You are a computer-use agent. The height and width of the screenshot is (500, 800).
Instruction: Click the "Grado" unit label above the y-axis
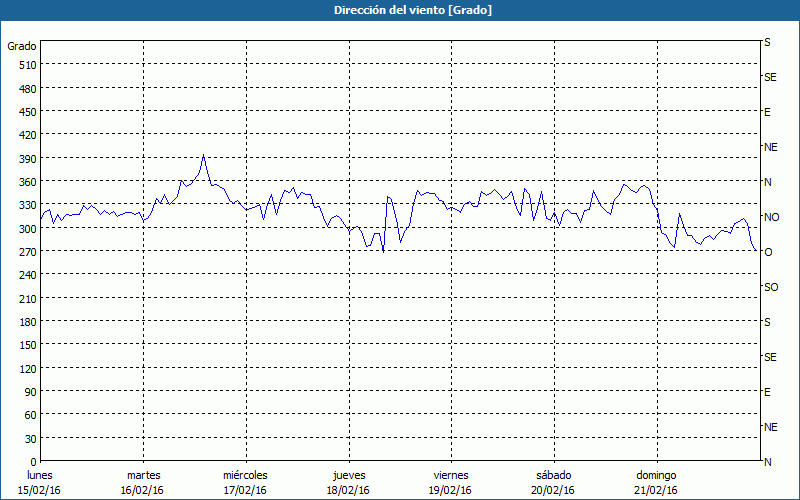tap(22, 46)
